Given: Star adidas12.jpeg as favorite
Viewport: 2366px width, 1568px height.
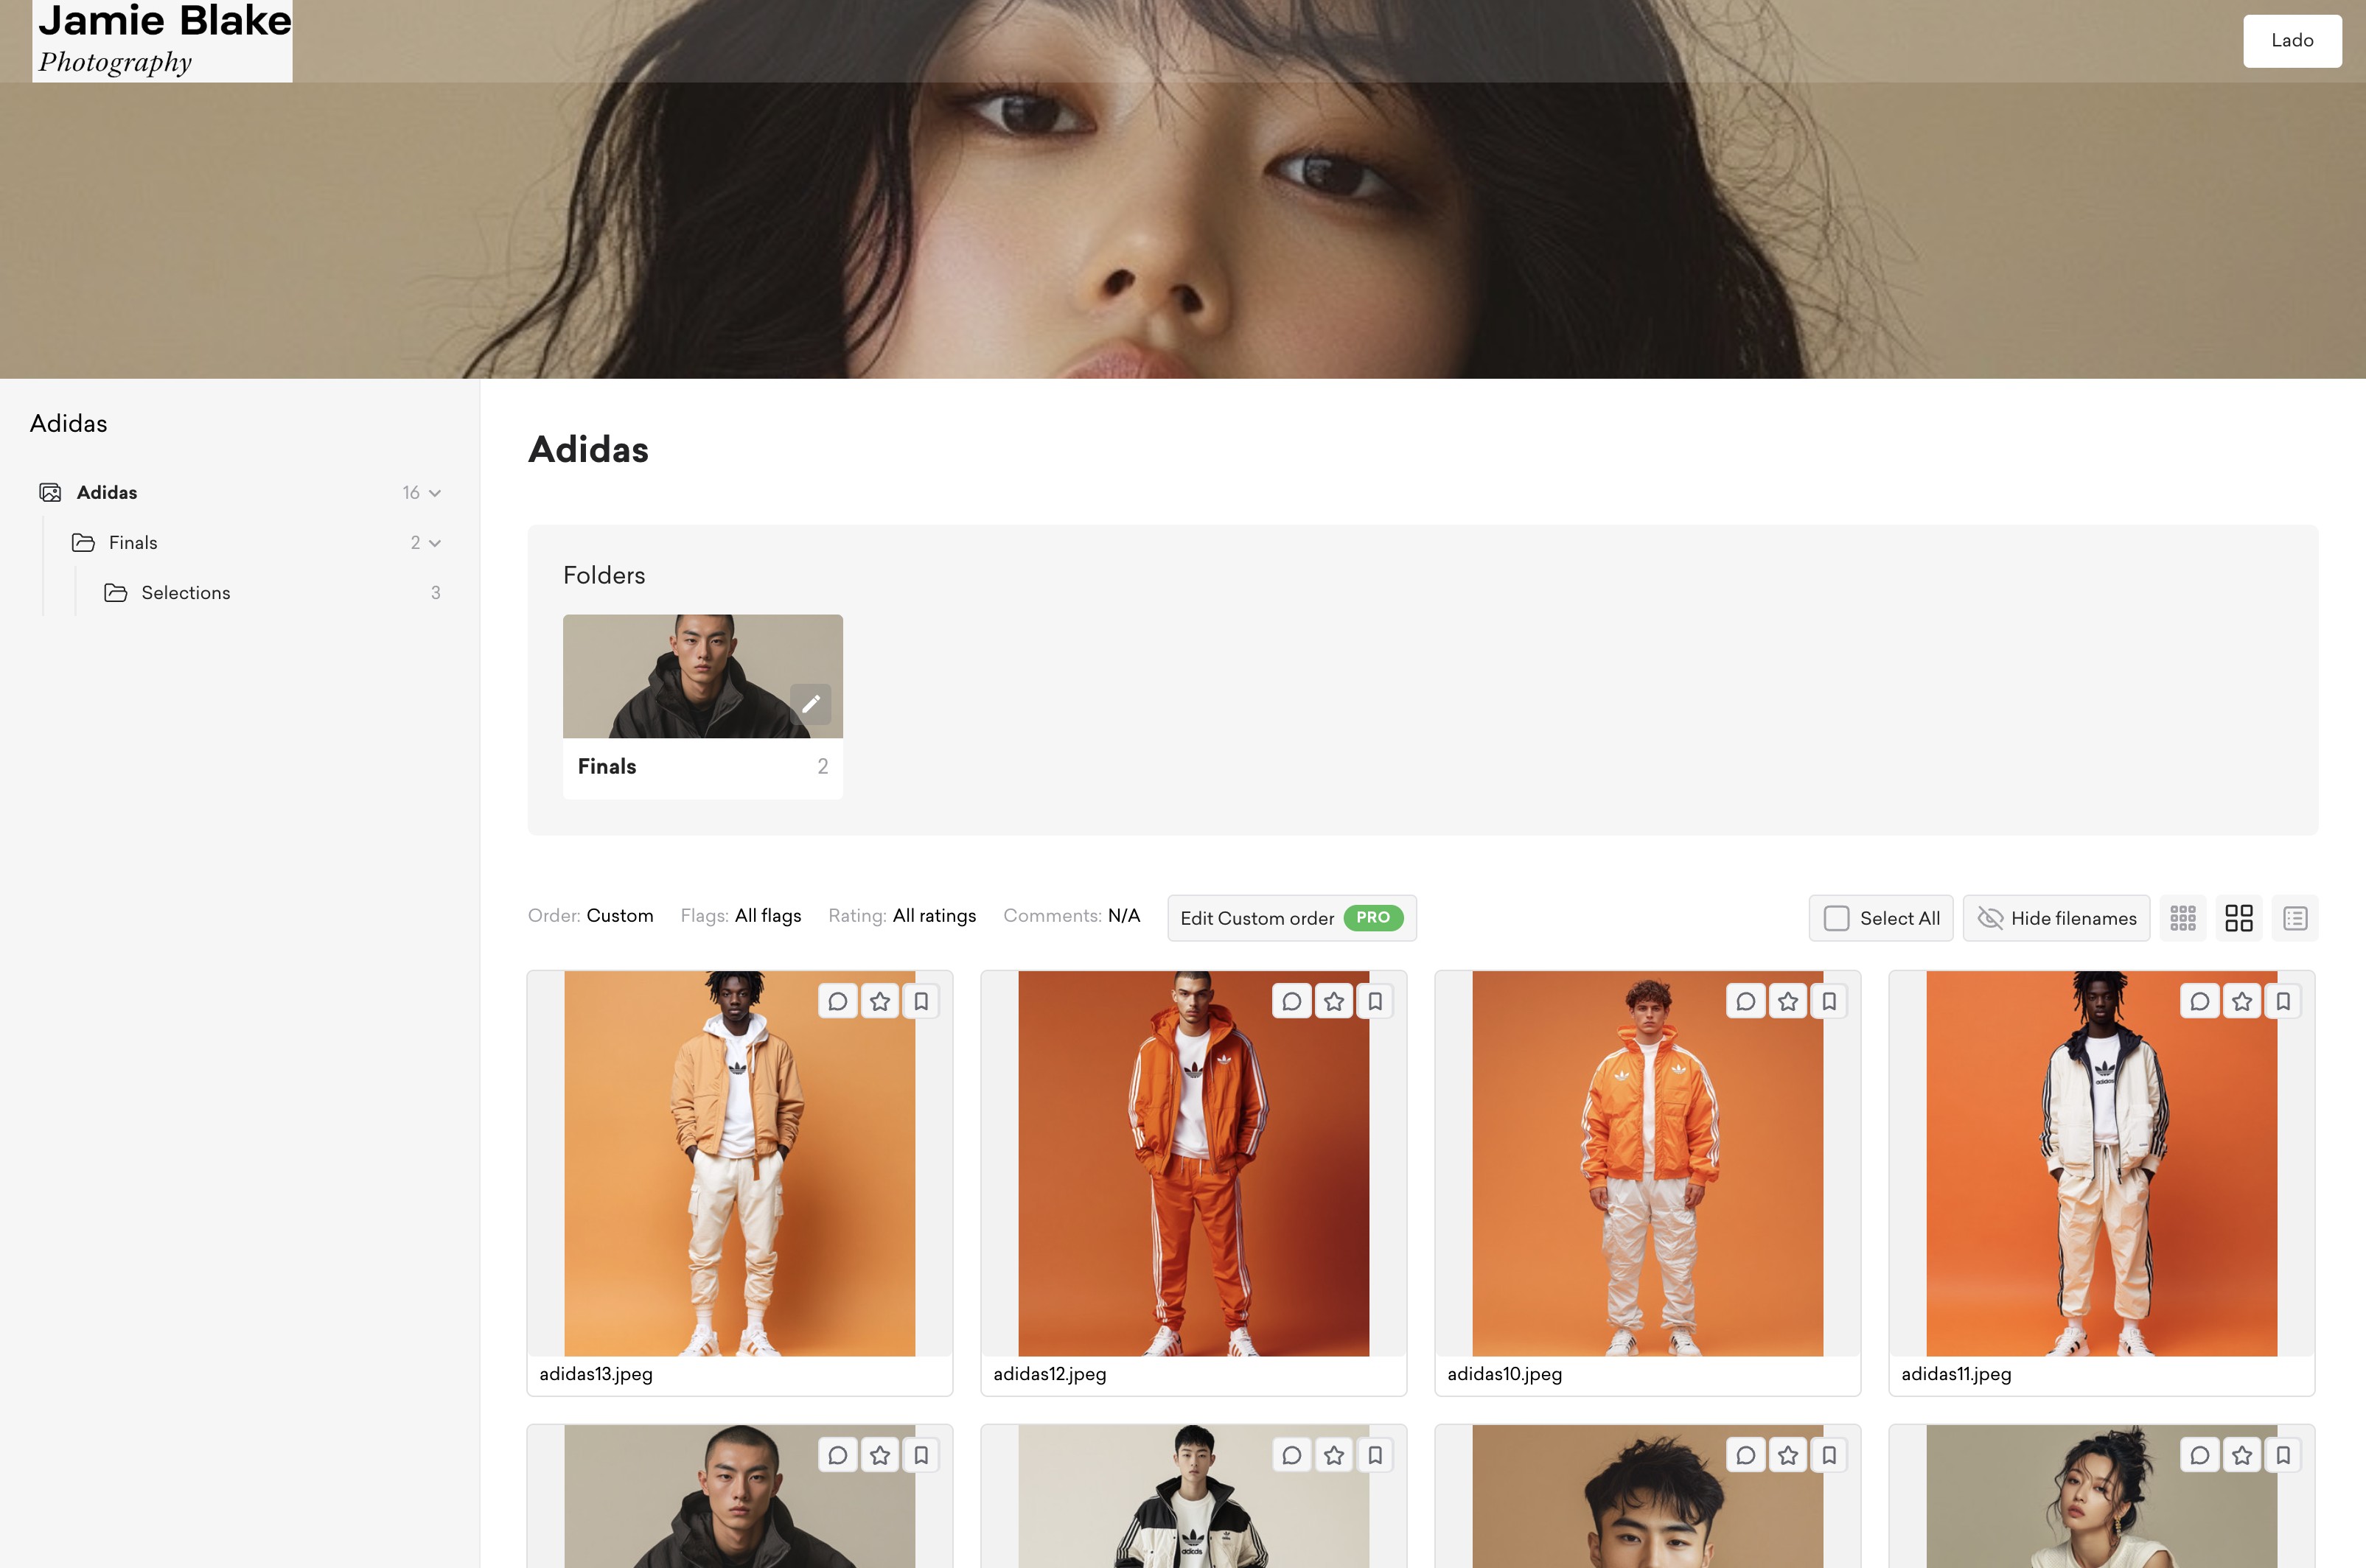Looking at the screenshot, I should pos(1334,1001).
